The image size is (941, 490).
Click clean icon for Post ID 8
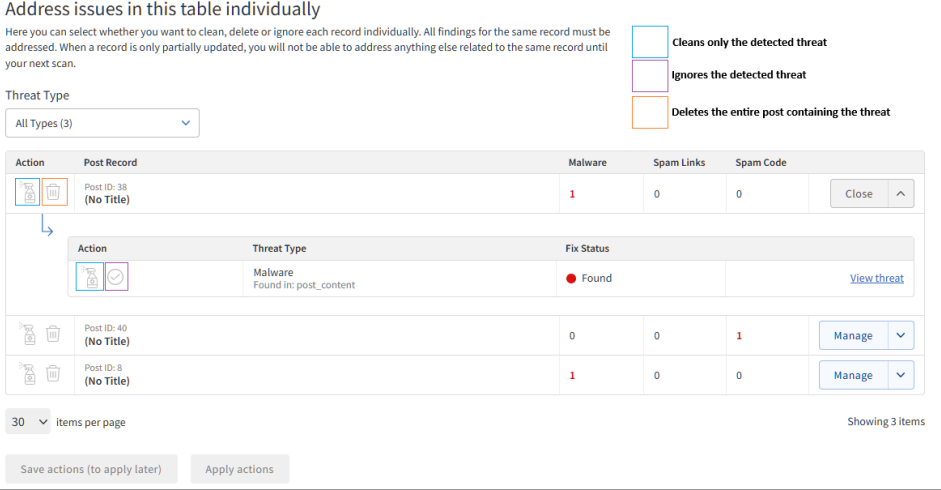28,374
